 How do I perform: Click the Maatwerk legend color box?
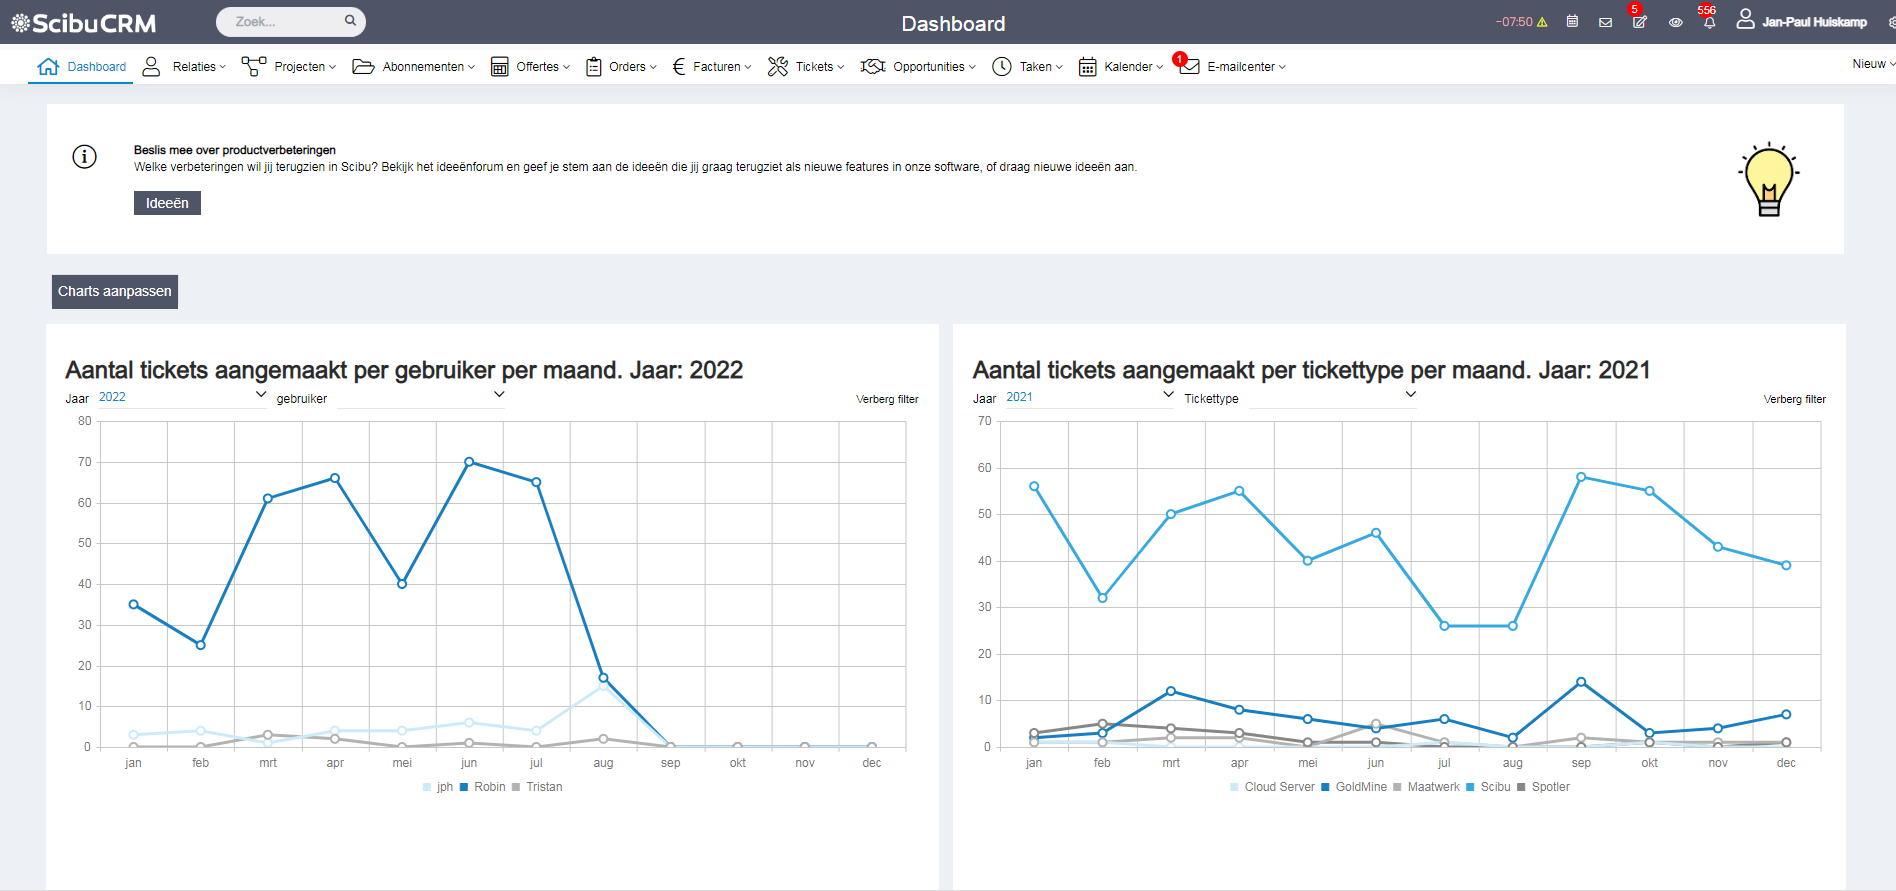(x=1397, y=787)
